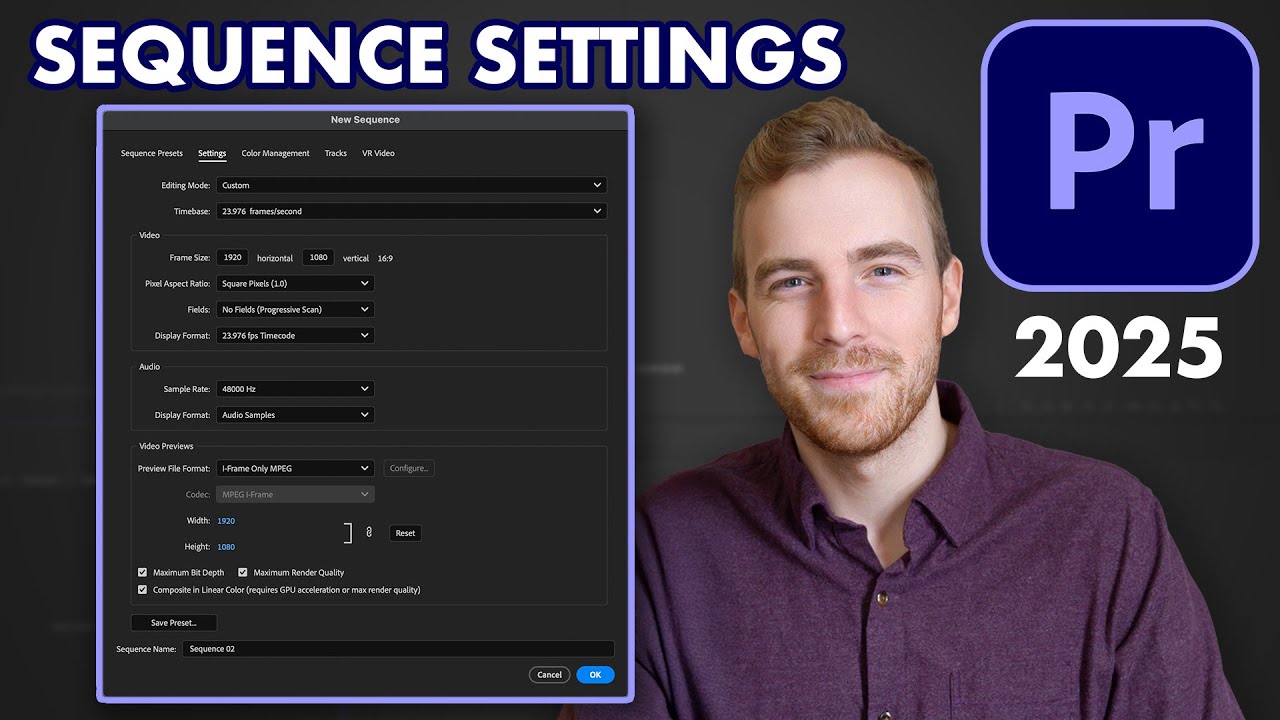Viewport: 1280px width, 720px height.
Task: Open the Editing Mode dropdown
Action: [411, 185]
